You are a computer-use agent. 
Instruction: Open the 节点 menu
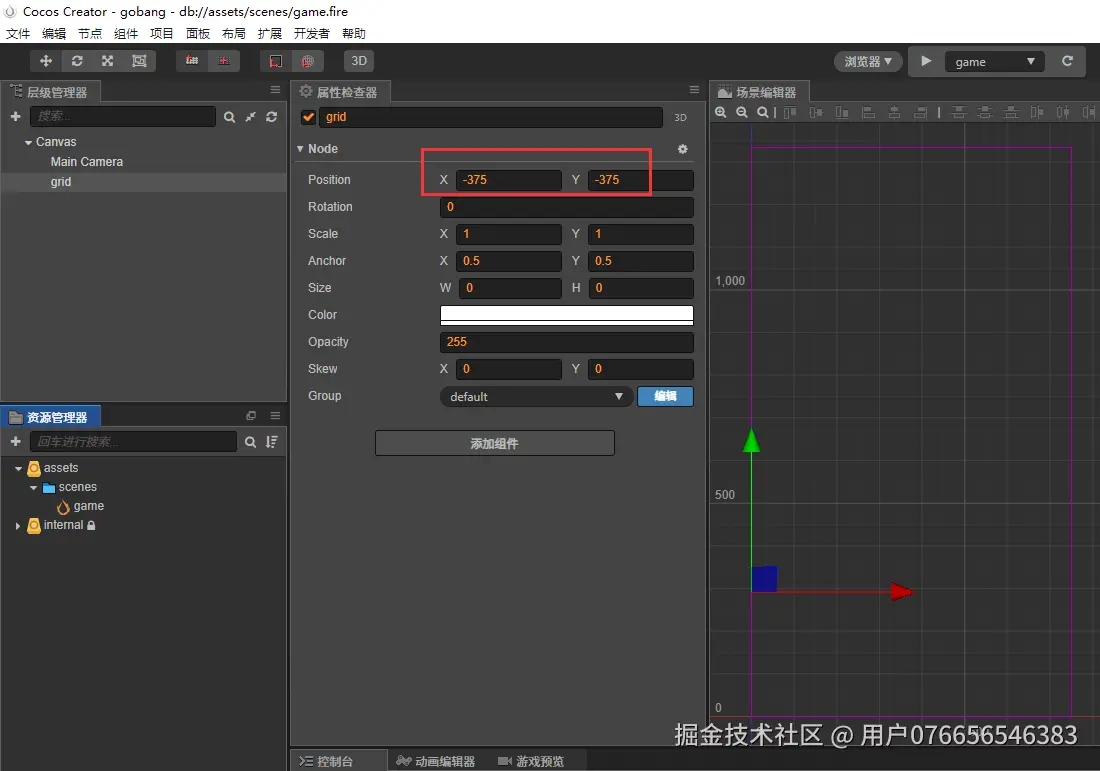90,34
